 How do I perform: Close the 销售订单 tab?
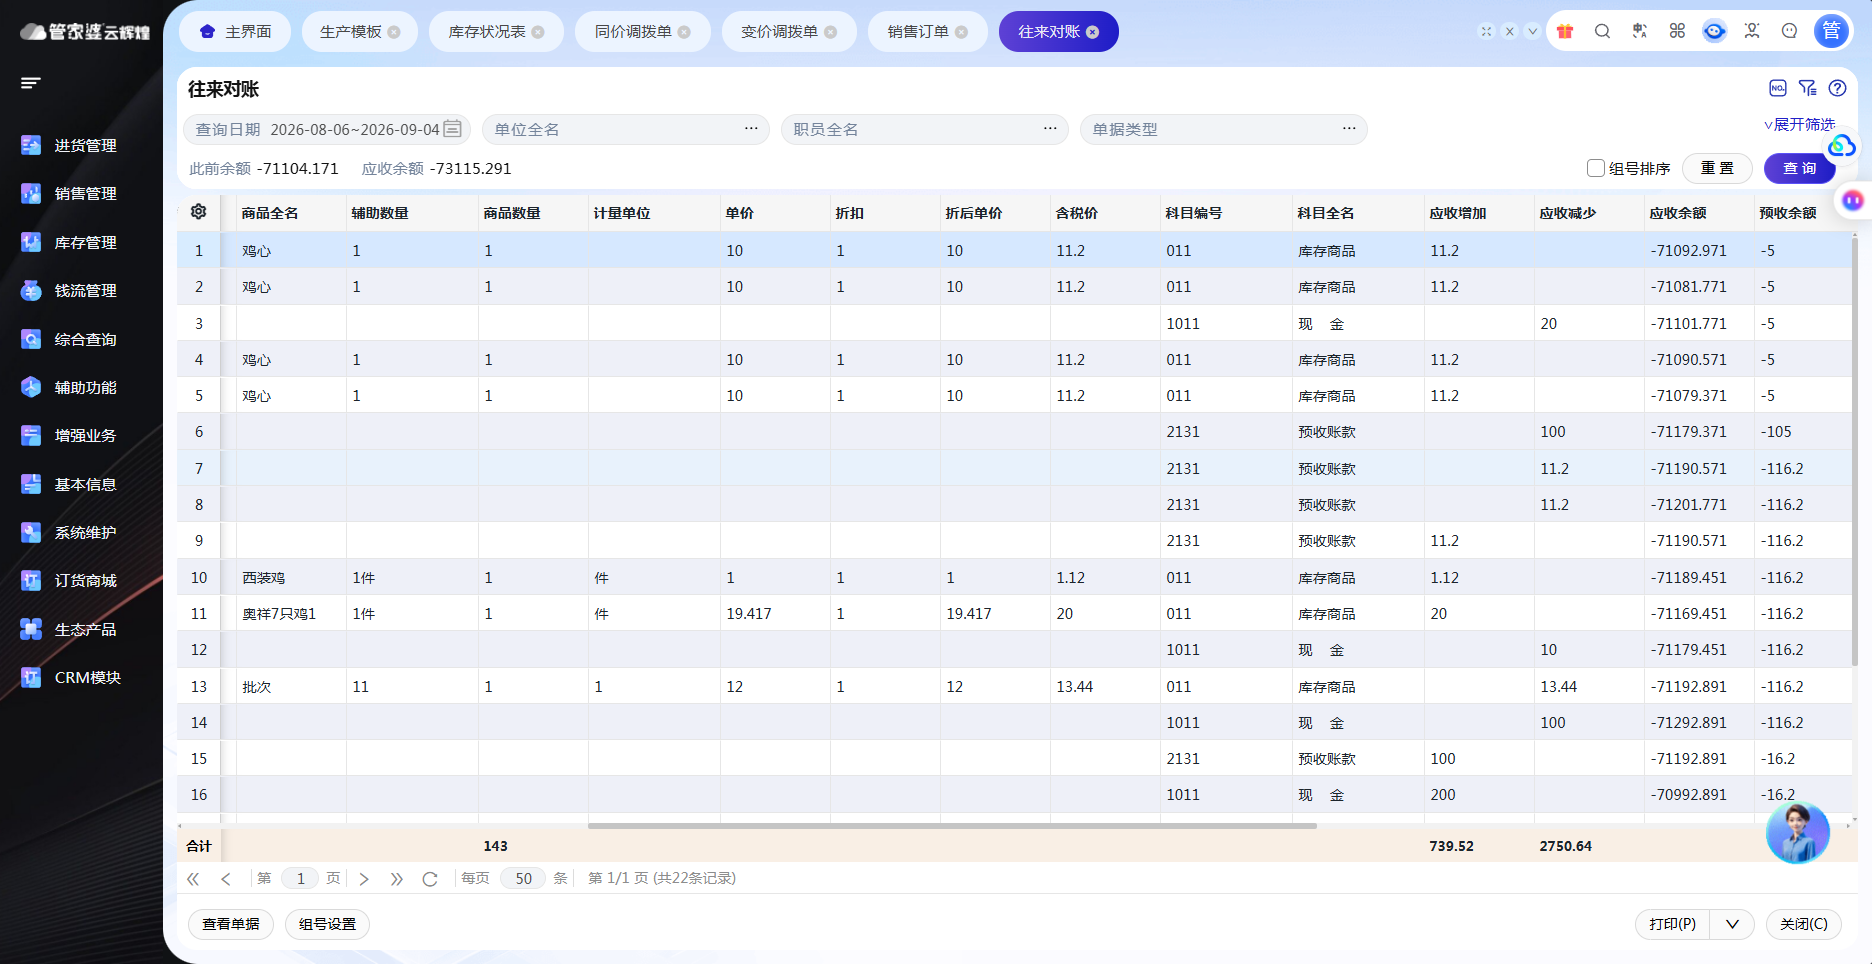961,32
